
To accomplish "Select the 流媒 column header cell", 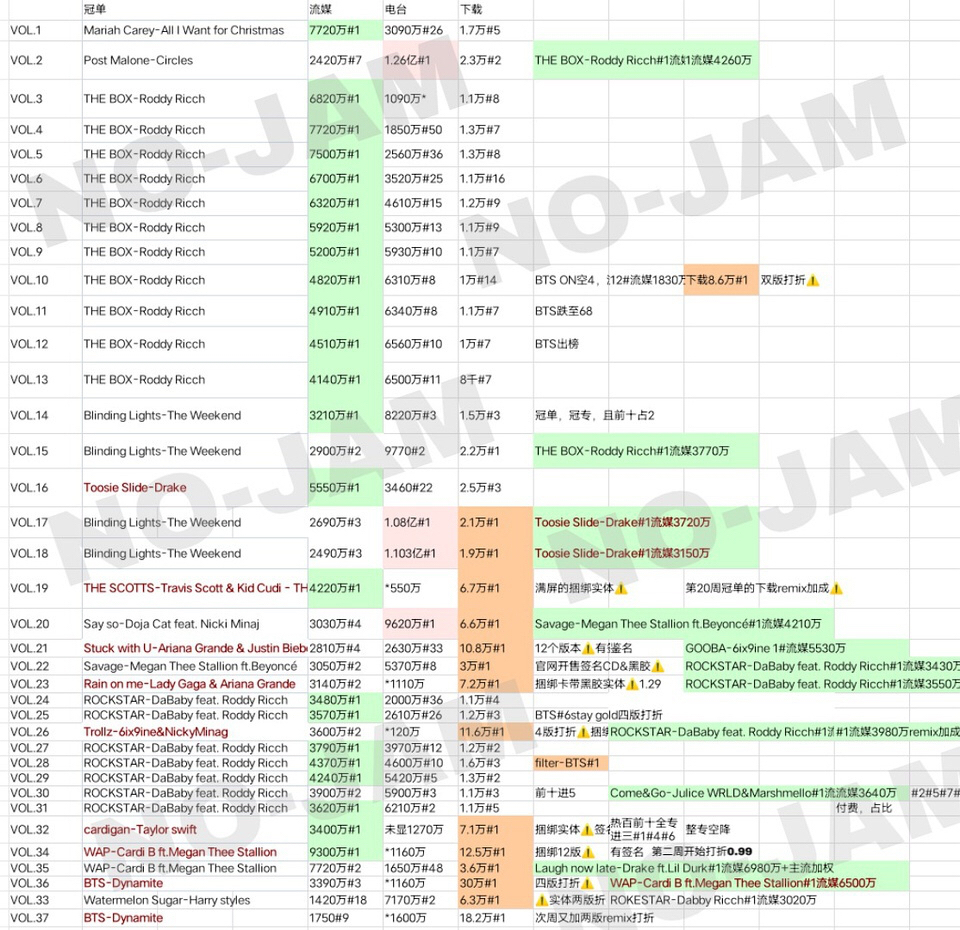I will point(345,9).
